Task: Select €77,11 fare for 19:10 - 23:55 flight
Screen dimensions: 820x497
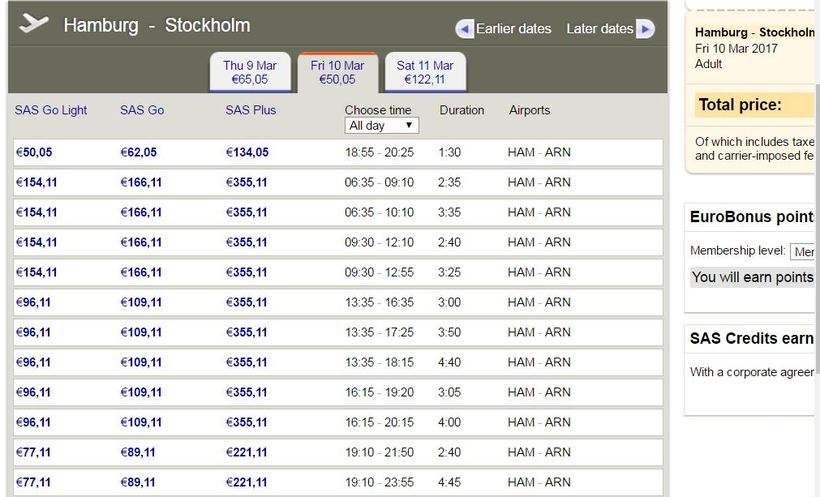Action: [x=34, y=483]
